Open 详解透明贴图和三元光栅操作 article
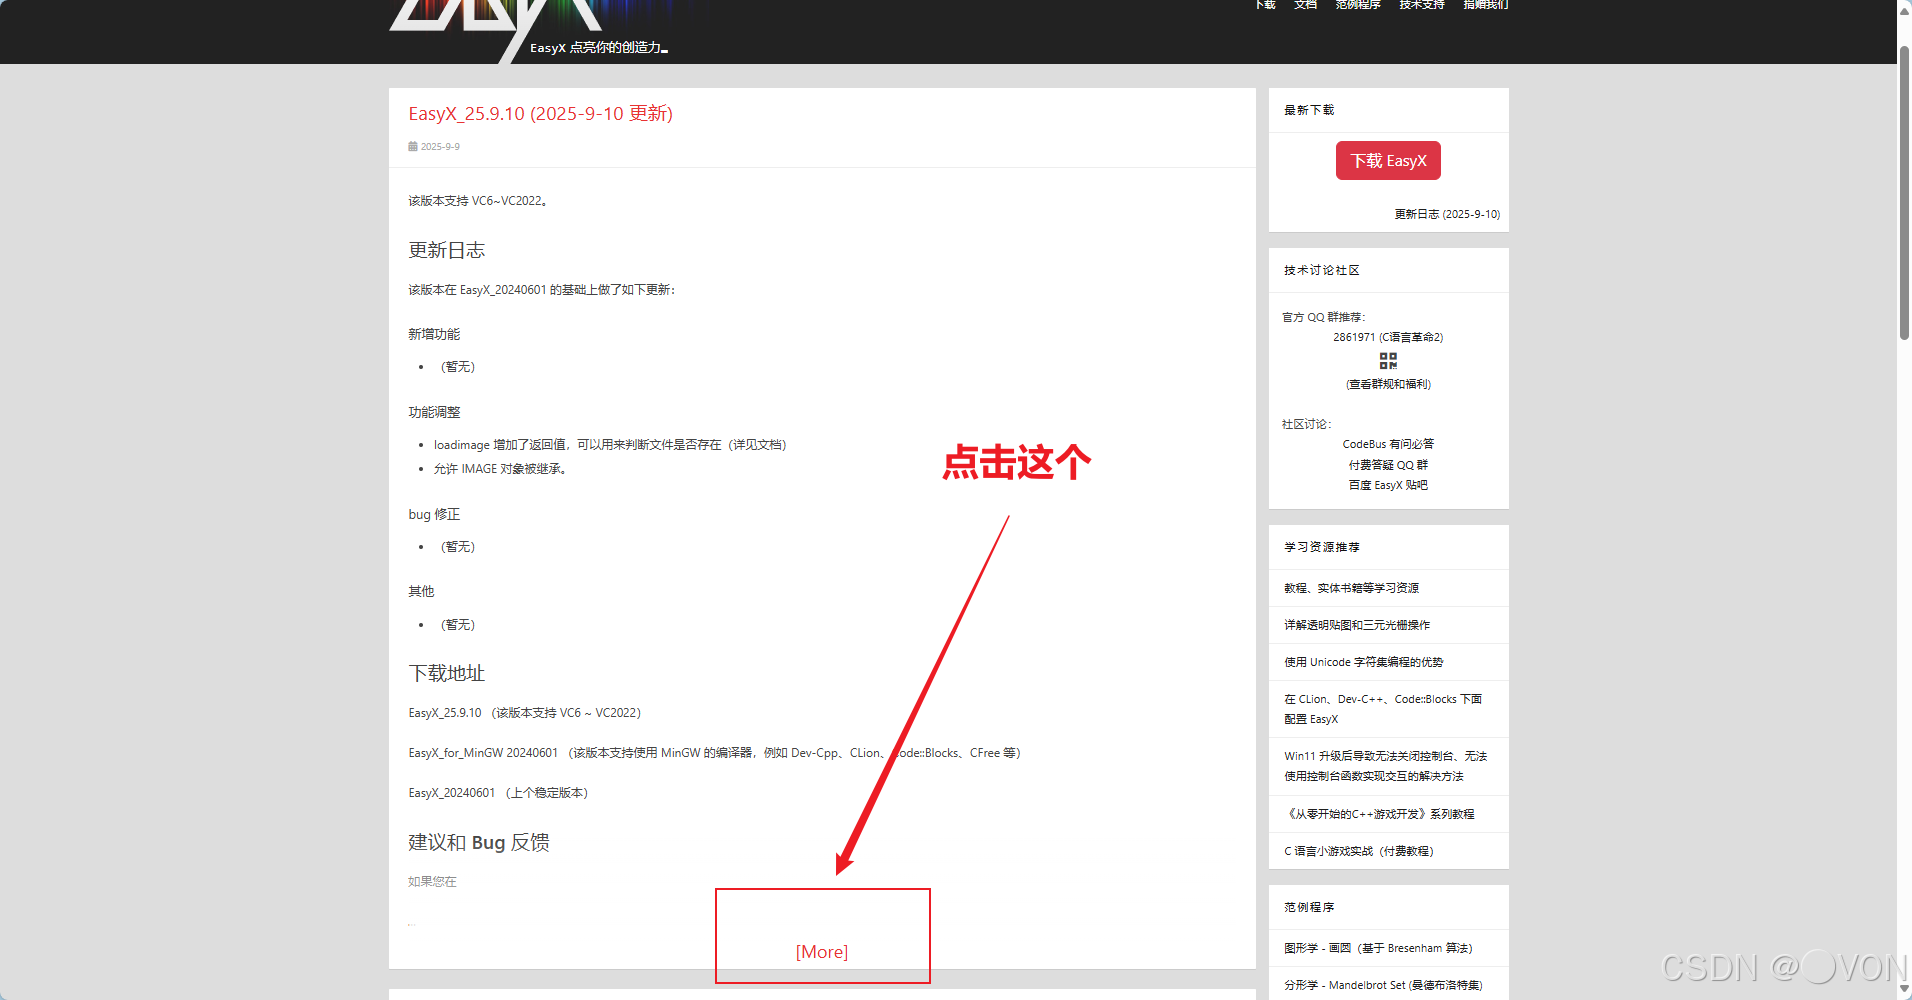1912x1000 pixels. (x=1357, y=625)
